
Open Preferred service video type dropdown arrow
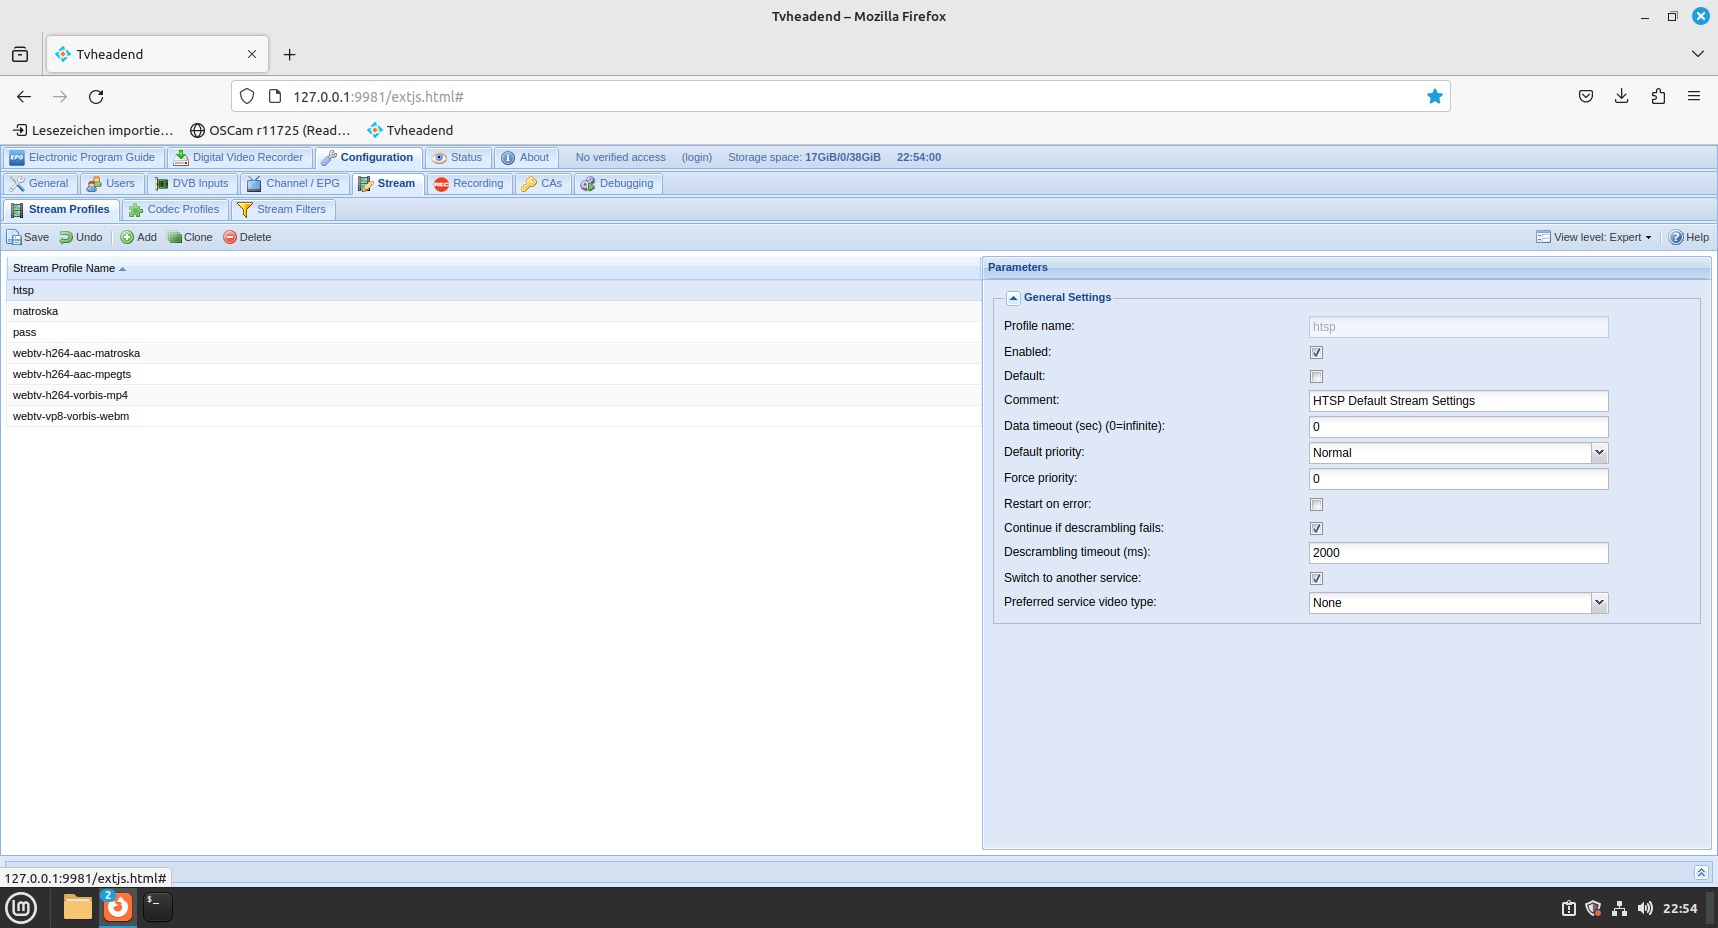click(1599, 603)
